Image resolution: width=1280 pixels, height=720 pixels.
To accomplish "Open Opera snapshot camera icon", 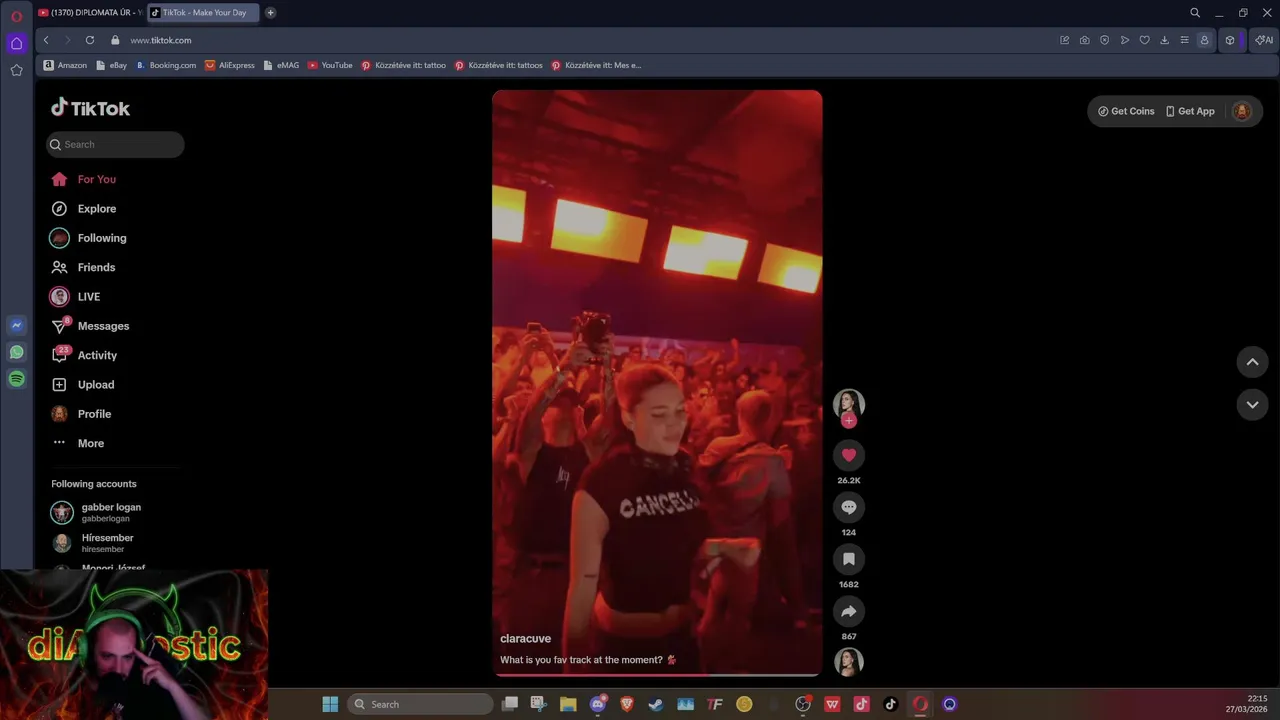I will coord(1085,40).
